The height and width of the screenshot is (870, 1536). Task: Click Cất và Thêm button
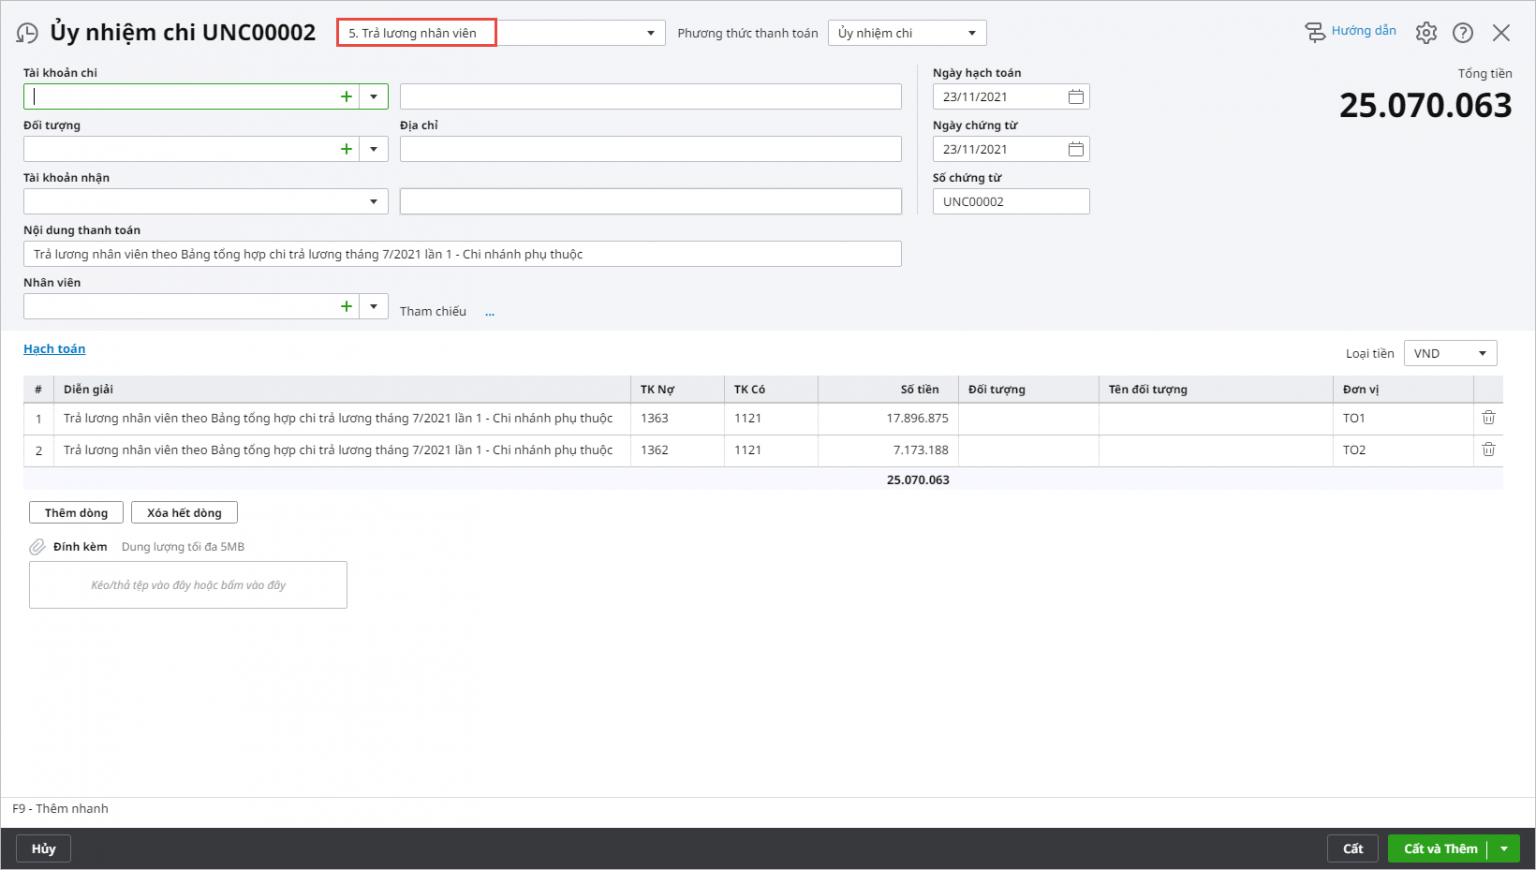[x=1440, y=849]
